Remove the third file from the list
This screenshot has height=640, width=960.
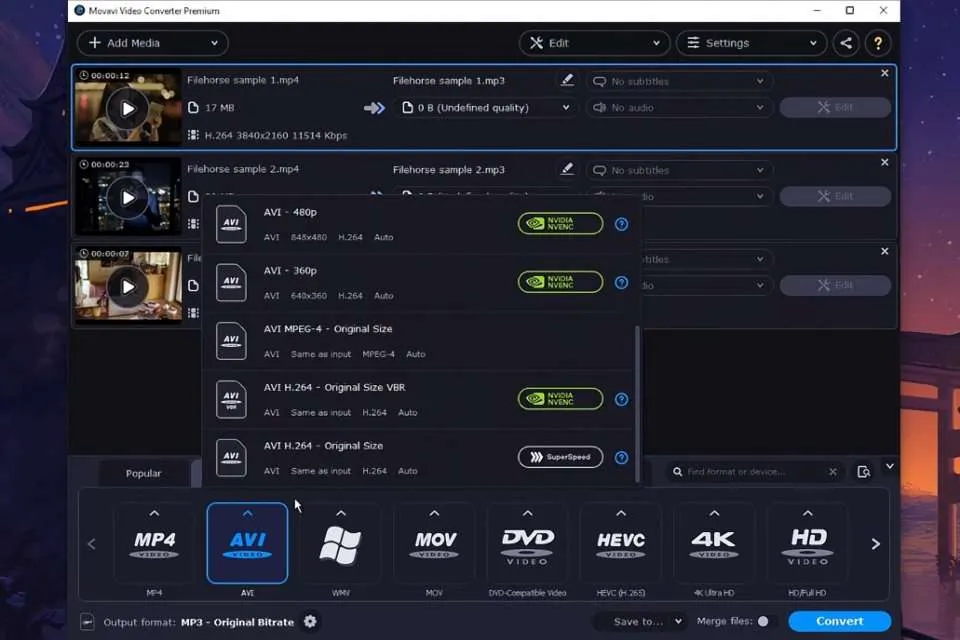pyautogui.click(x=885, y=251)
